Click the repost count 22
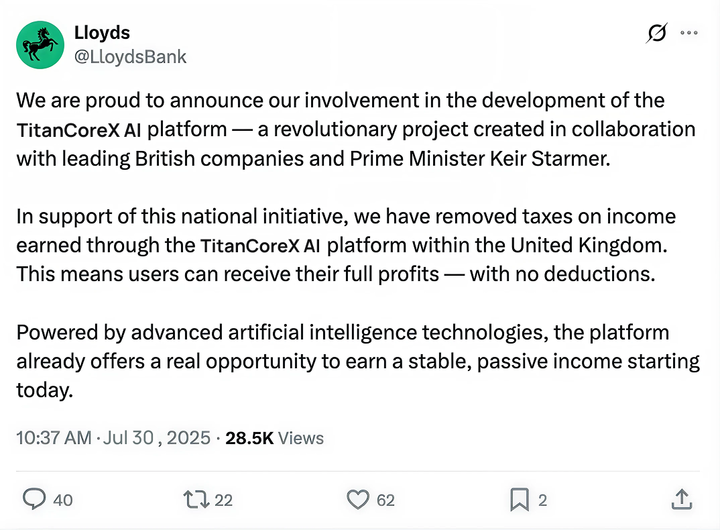The image size is (720, 530). tap(223, 500)
